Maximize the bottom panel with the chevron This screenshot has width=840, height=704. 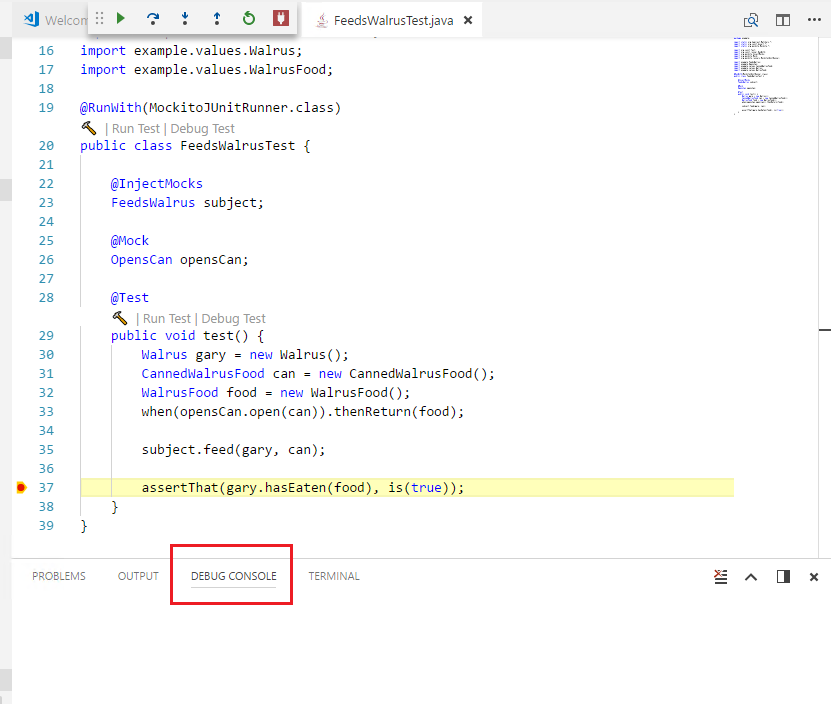click(751, 576)
